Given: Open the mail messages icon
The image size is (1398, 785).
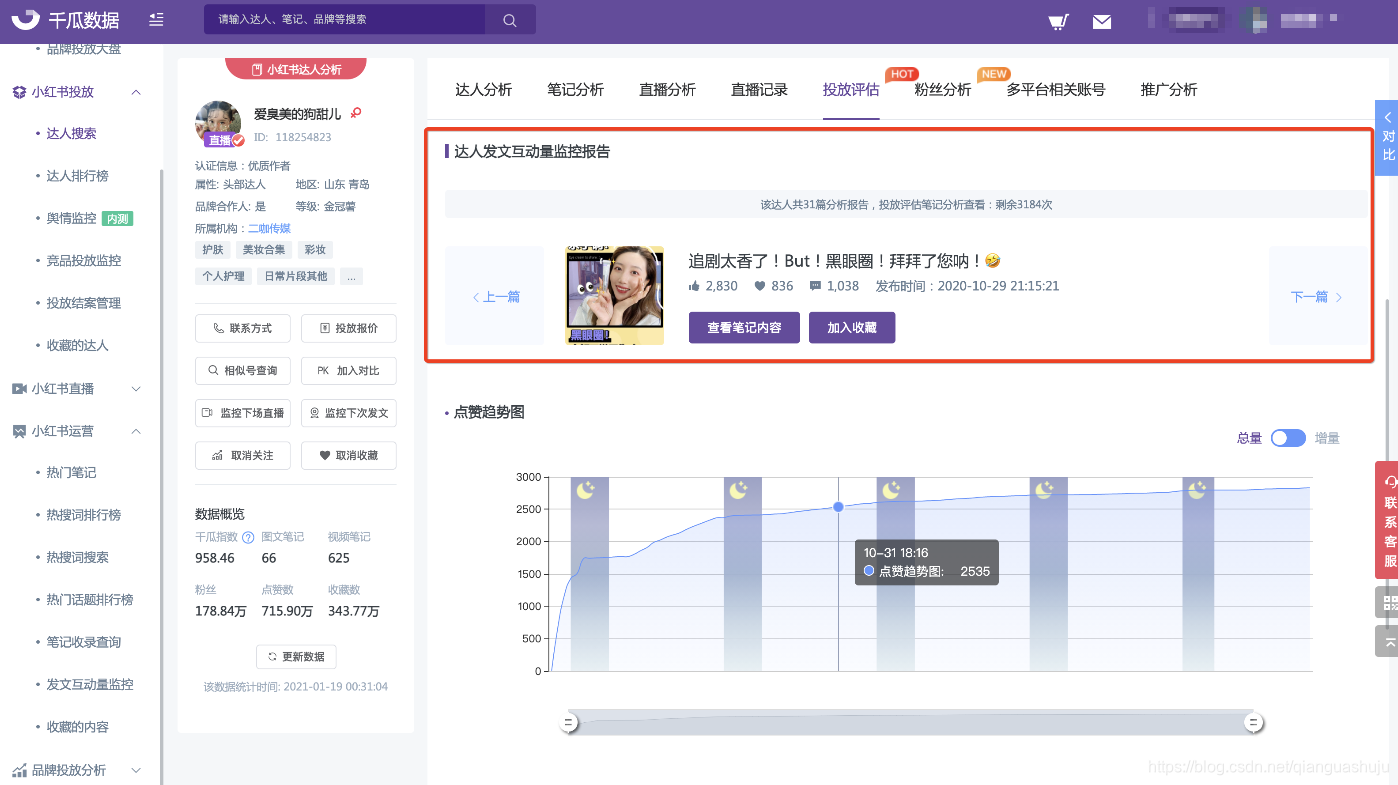Looking at the screenshot, I should [1102, 21].
